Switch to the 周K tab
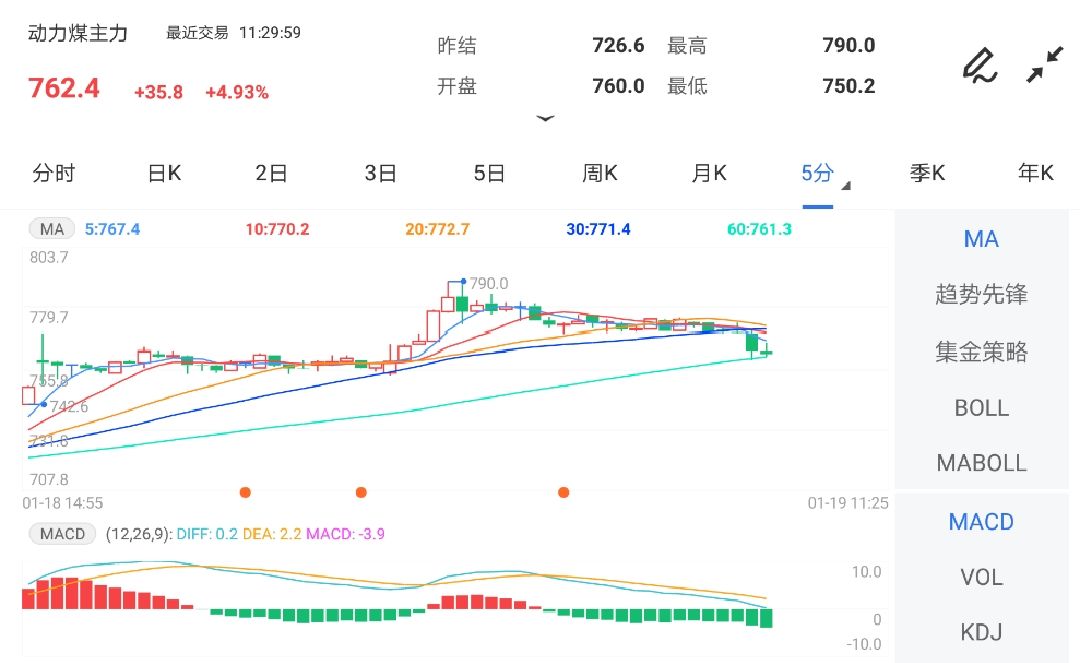The height and width of the screenshot is (663, 1080). click(x=599, y=173)
